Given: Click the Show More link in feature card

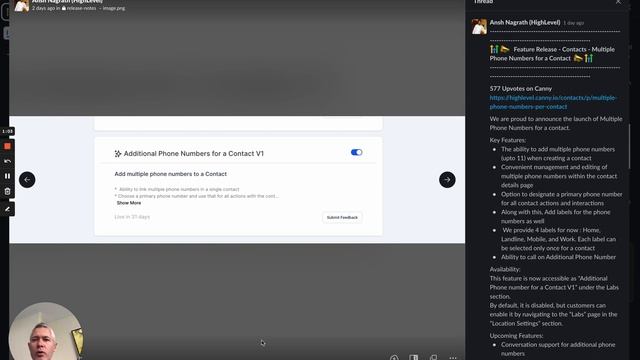Looking at the screenshot, I should (x=129, y=203).
